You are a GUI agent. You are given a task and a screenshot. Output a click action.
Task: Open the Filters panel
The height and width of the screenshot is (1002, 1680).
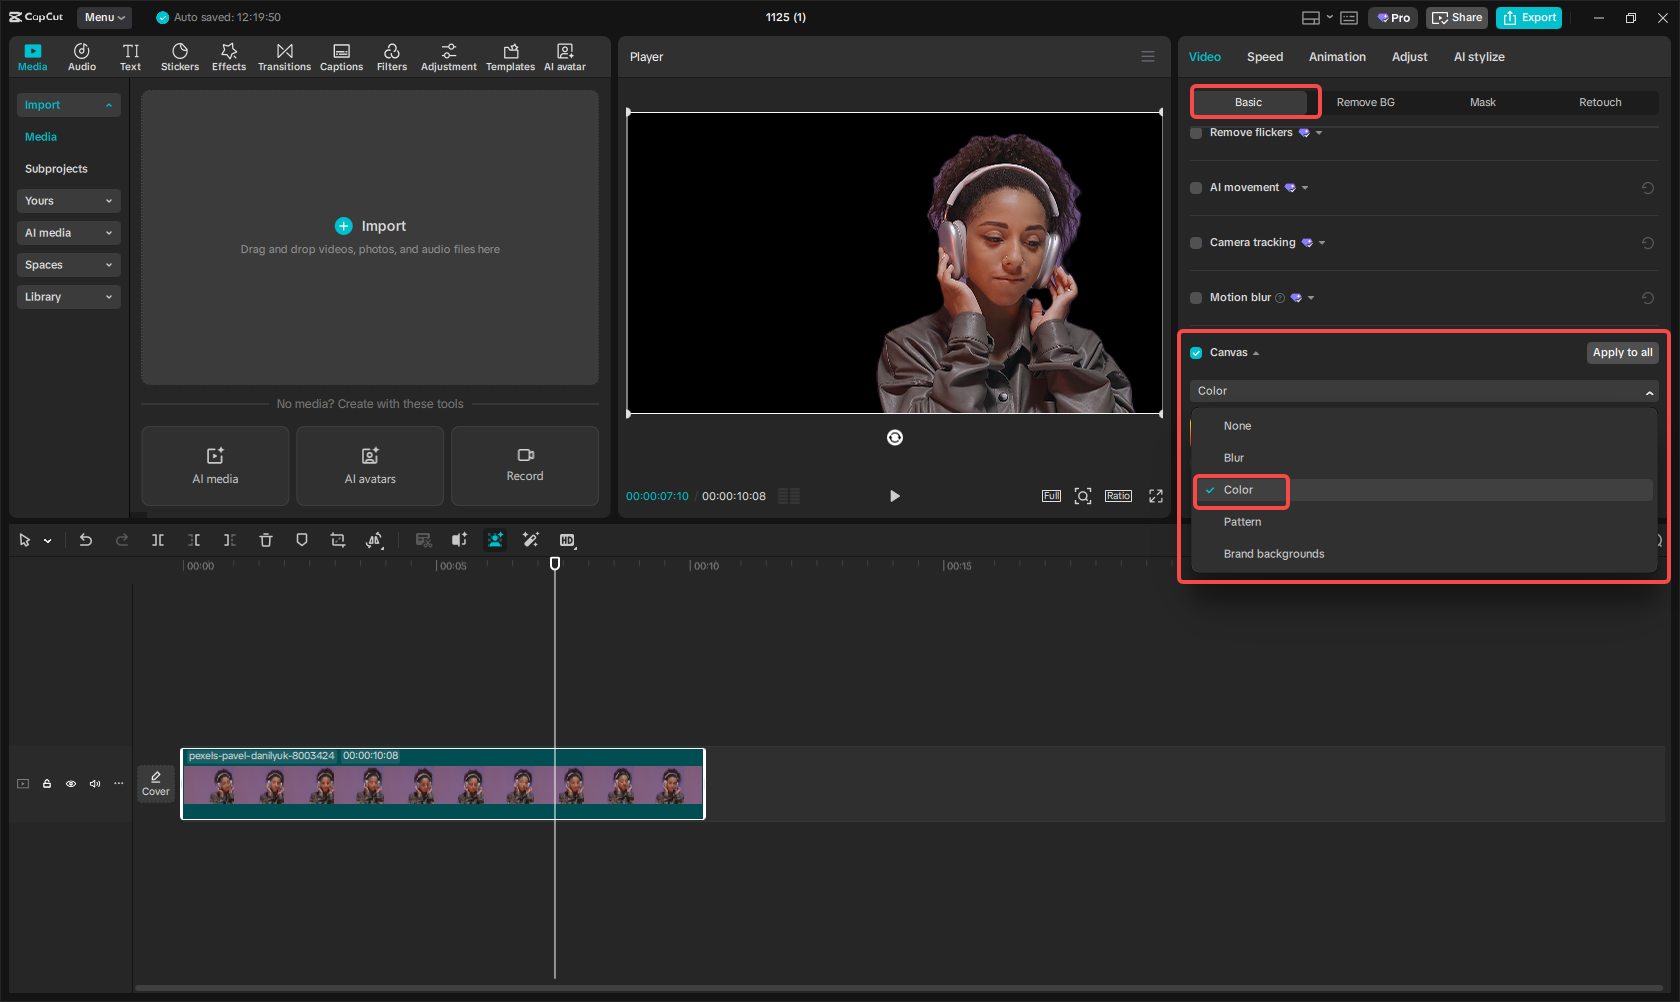(391, 57)
